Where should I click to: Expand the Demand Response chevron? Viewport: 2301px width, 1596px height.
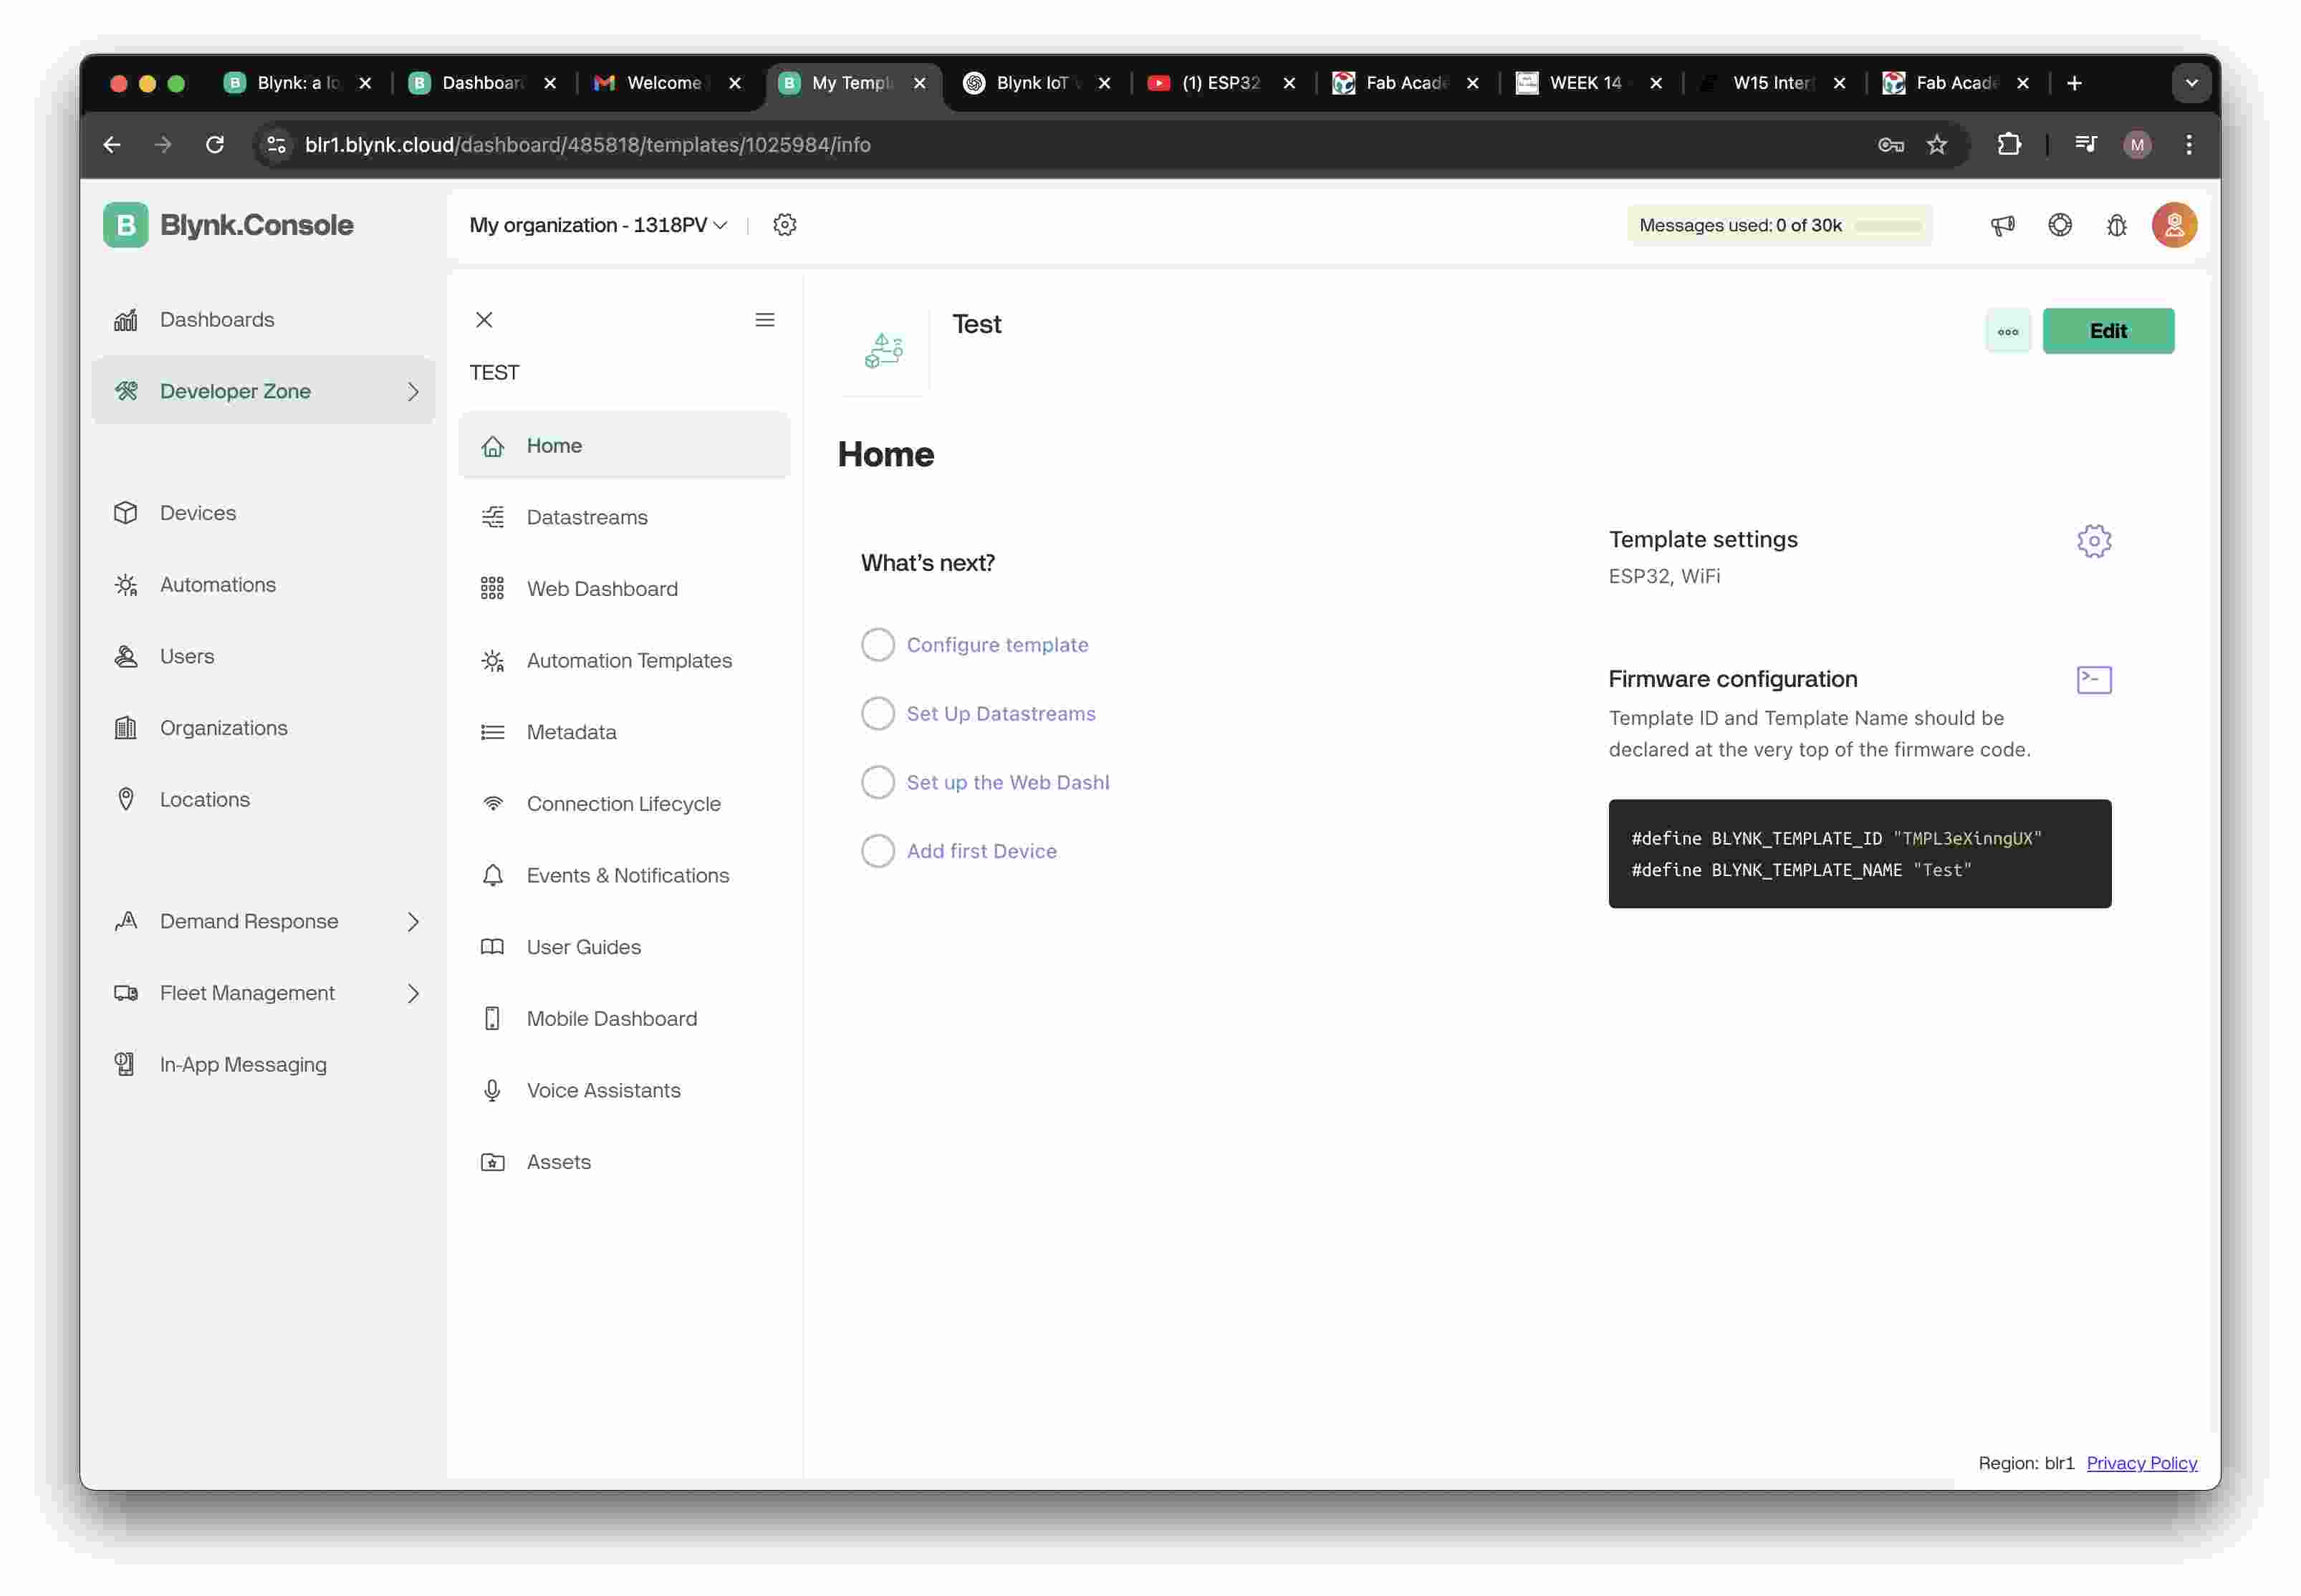[x=413, y=921]
